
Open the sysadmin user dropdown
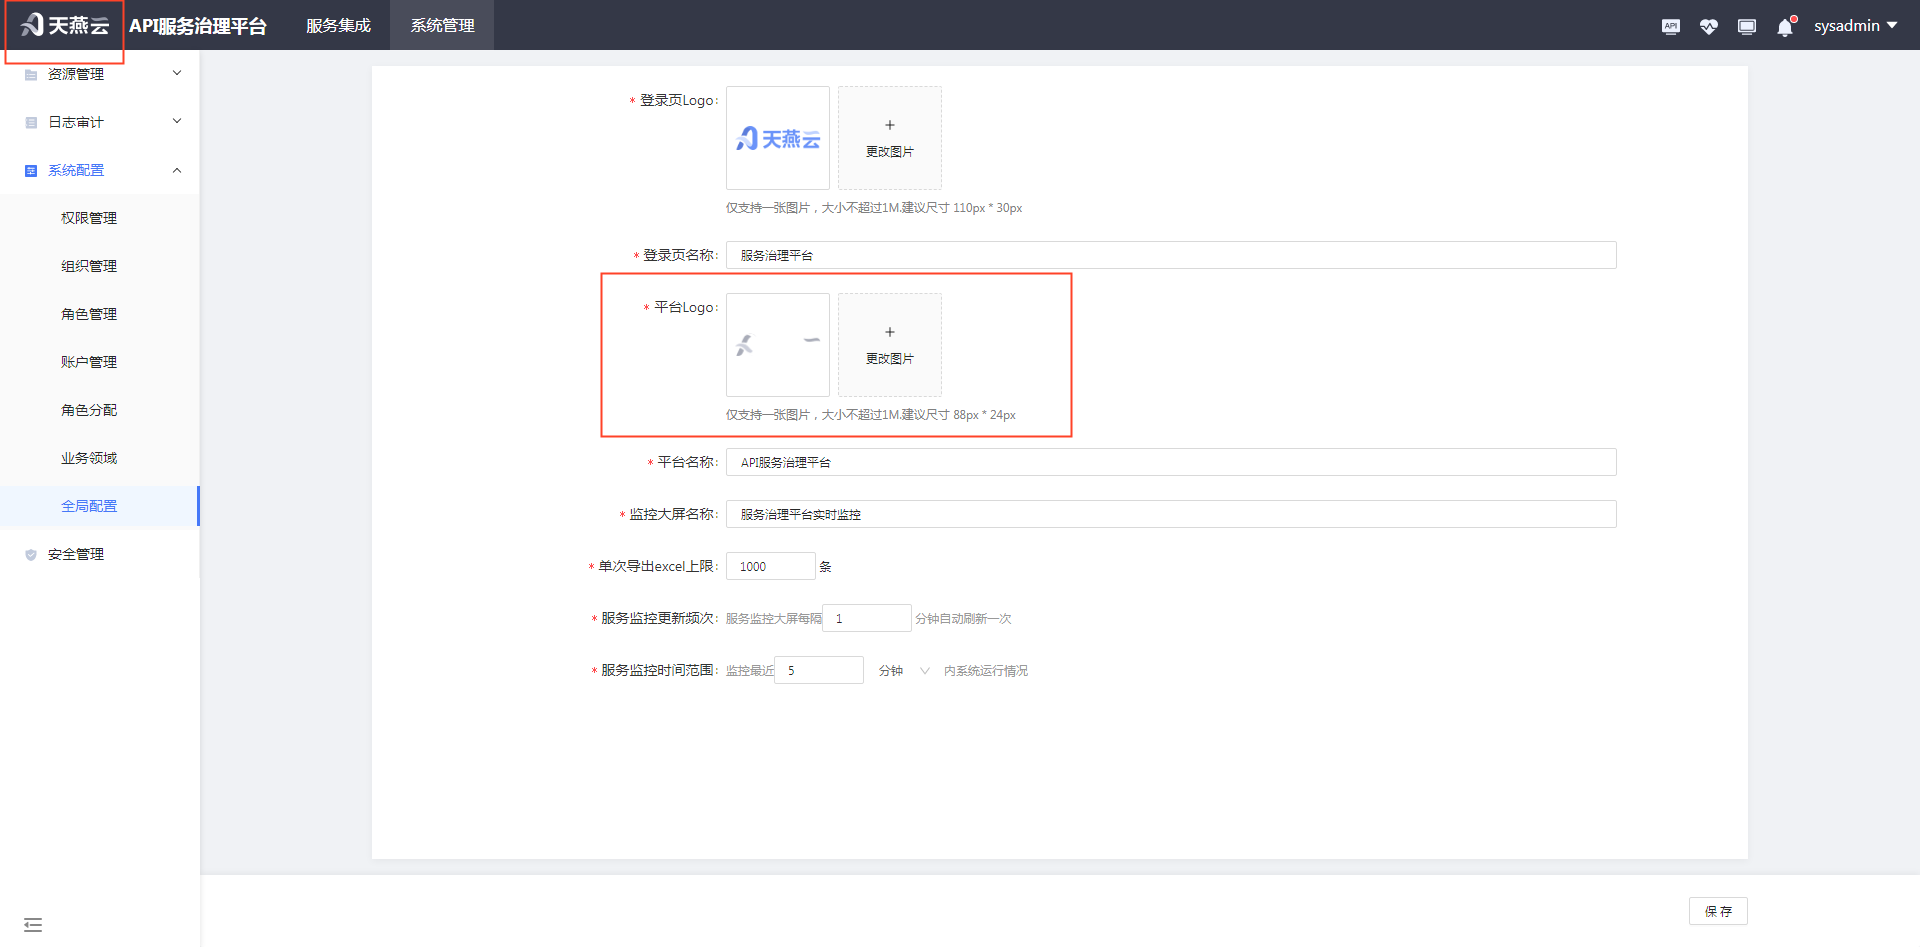pos(1855,26)
